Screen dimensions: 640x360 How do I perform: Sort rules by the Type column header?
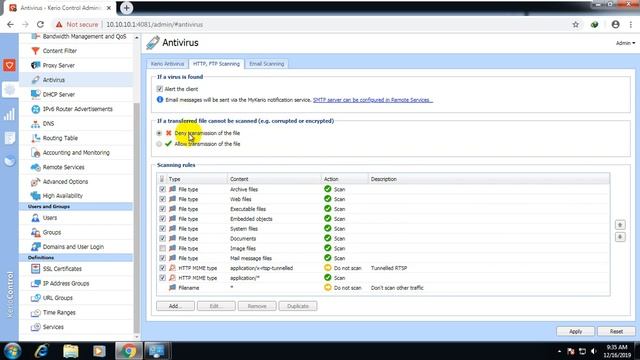197,179
